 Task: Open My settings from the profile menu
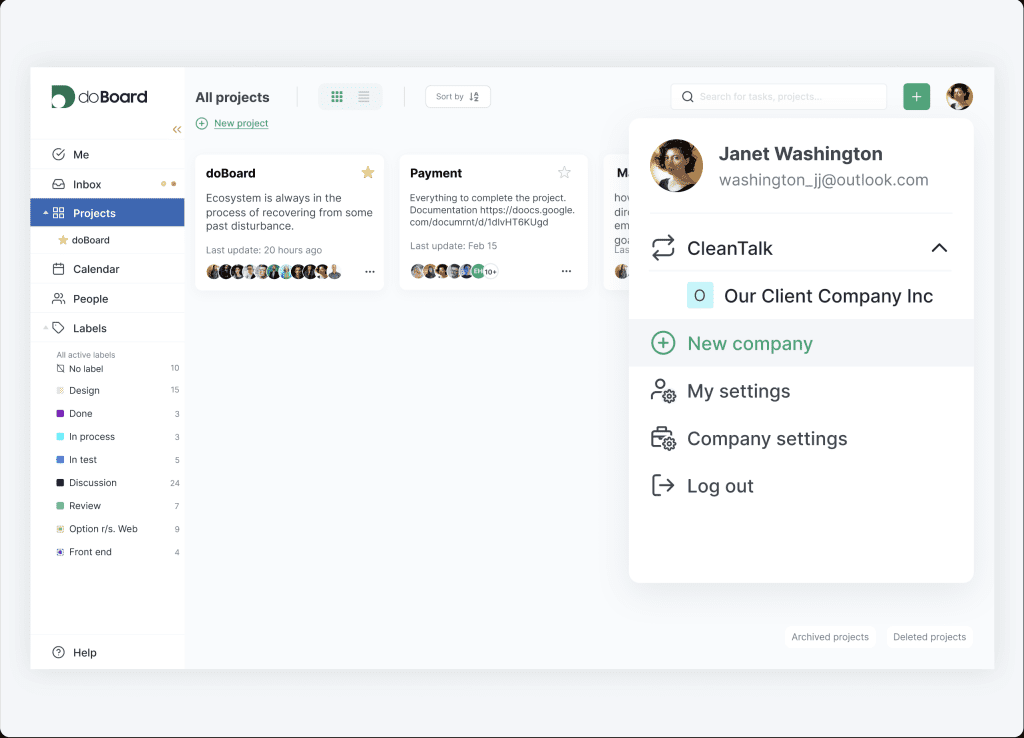[x=737, y=391]
